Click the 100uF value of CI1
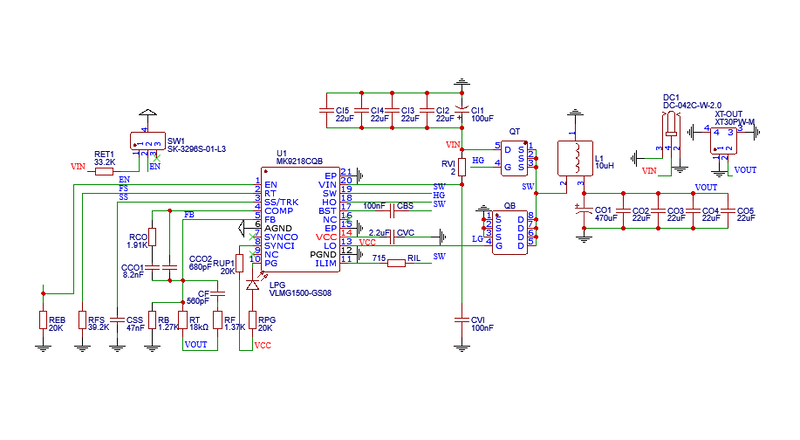The width and height of the screenshot is (800, 440). click(x=482, y=118)
